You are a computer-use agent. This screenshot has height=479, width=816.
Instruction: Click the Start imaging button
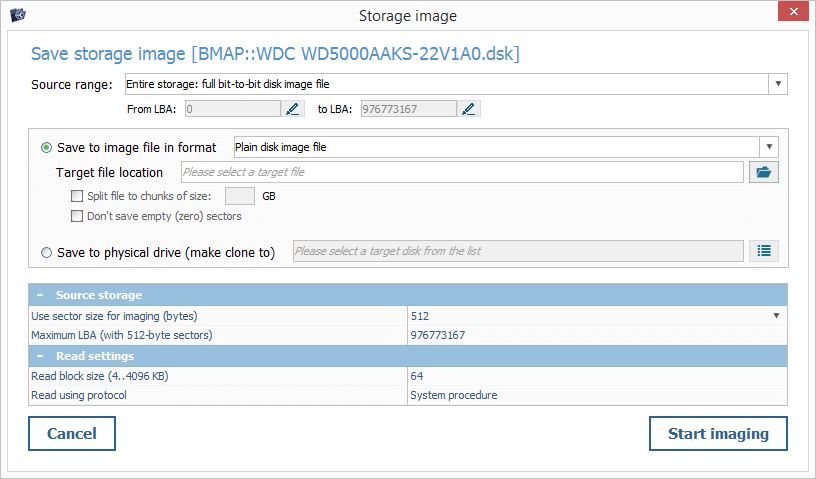[x=718, y=433]
